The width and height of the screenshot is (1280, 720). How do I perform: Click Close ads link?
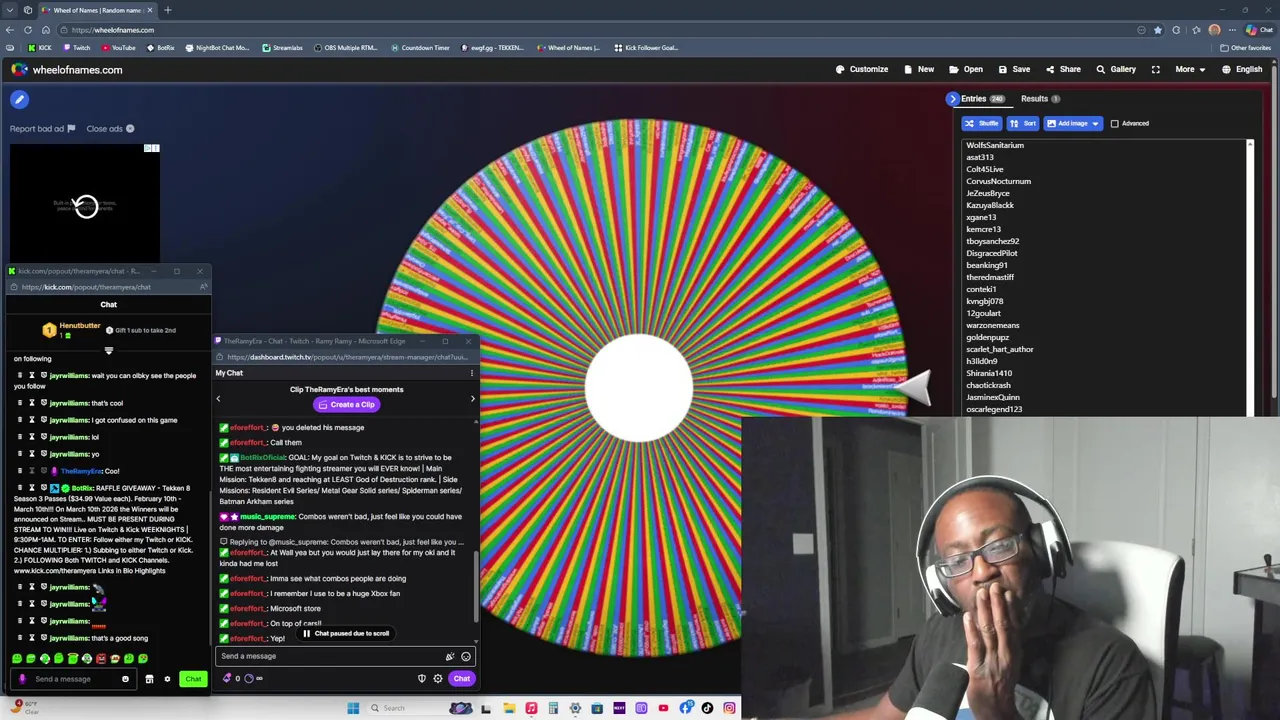click(x=110, y=129)
